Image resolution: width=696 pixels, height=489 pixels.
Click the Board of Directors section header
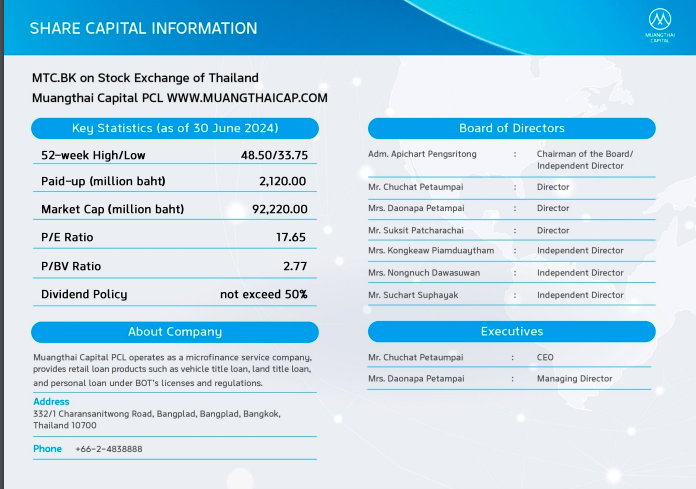tap(512, 128)
